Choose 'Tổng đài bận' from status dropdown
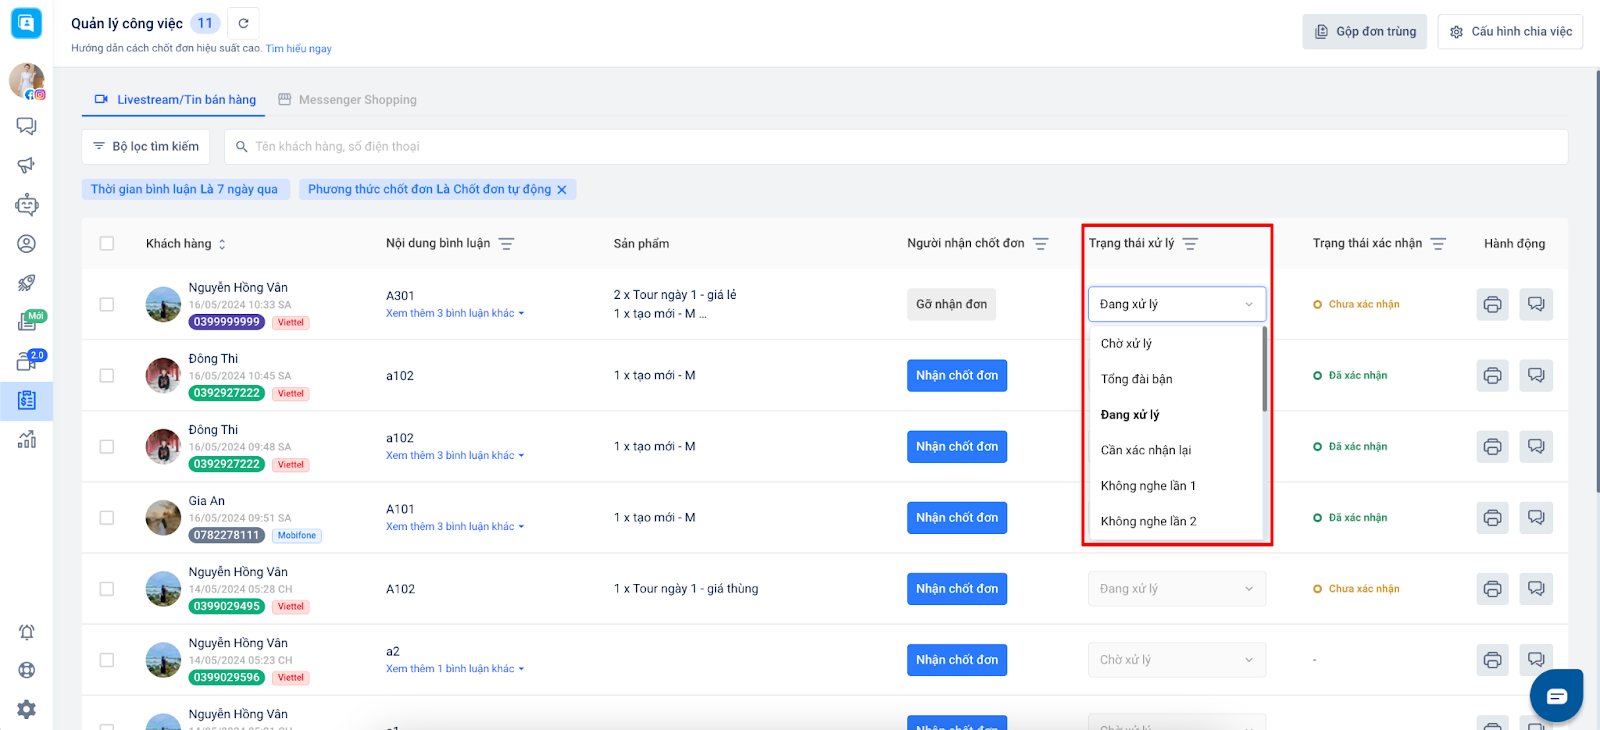Image resolution: width=1600 pixels, height=730 pixels. [1136, 379]
